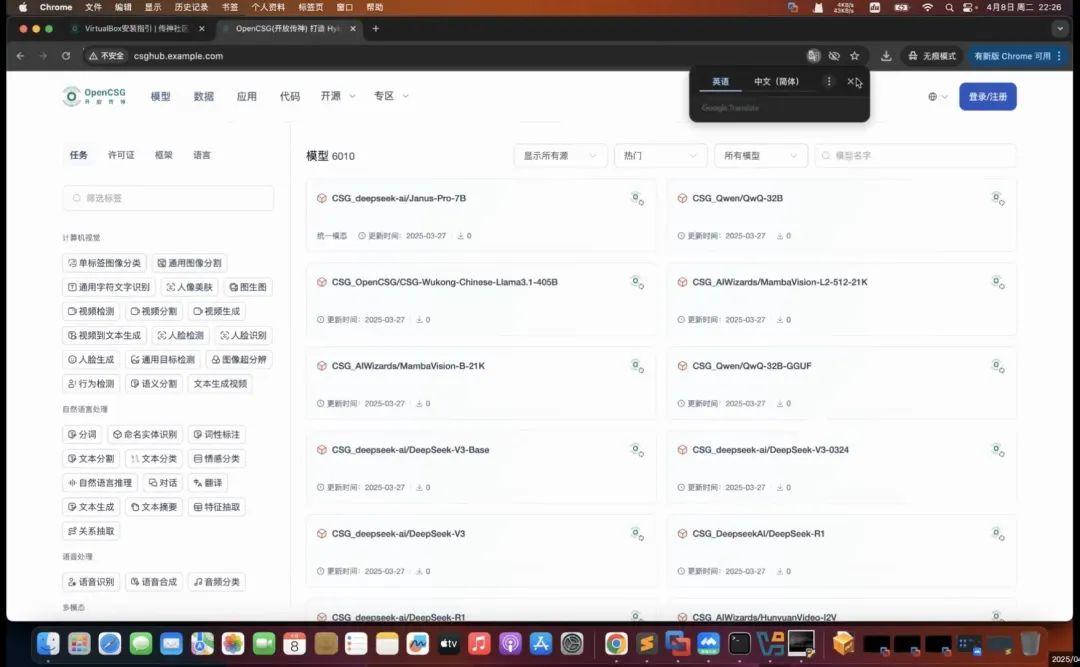Enable the 语音识别 filter tag
The image size is (1080, 667).
90,581
